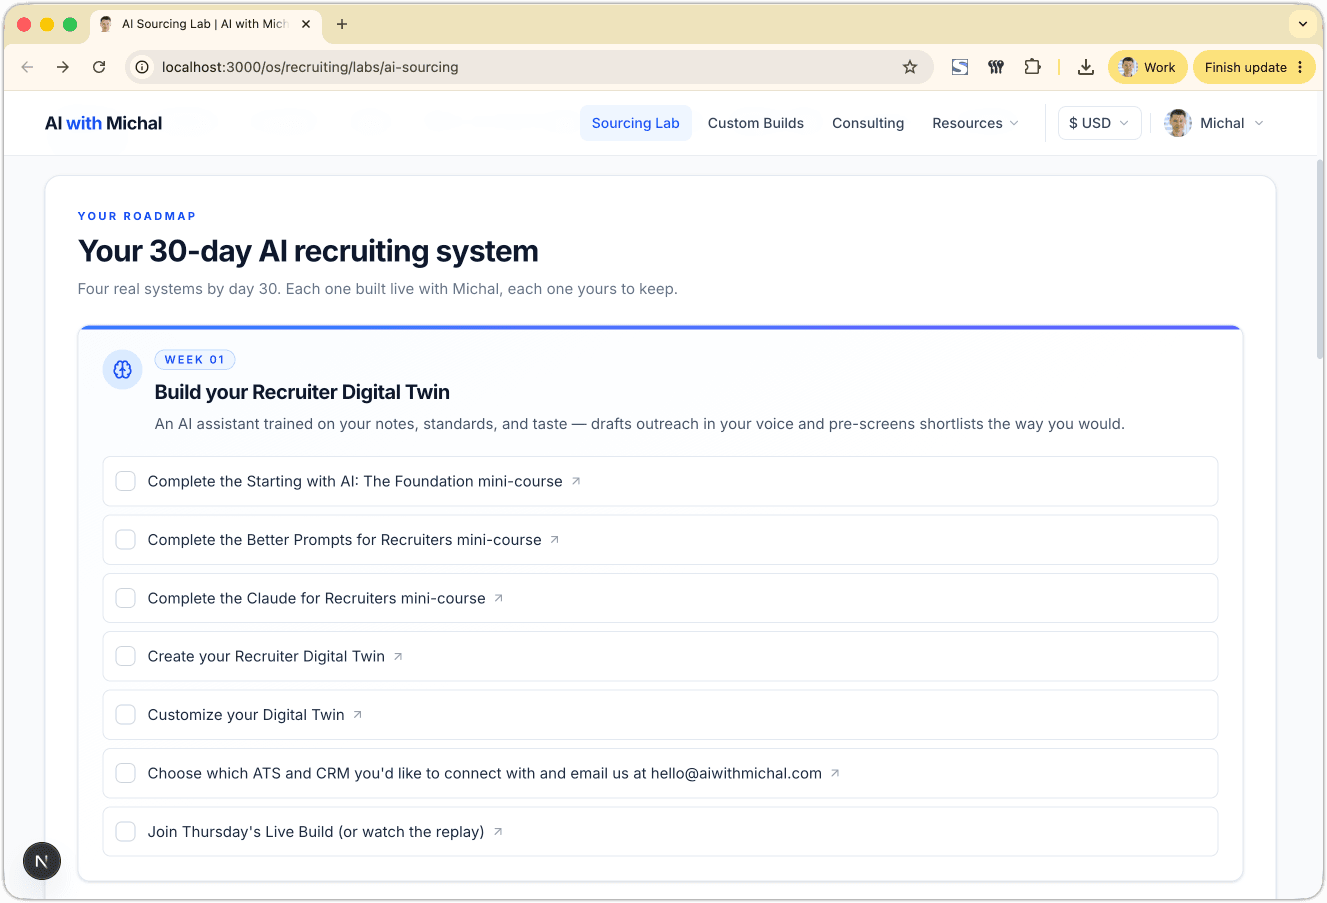Click the WEEK 01 badge
This screenshot has height=903, width=1327.
click(x=195, y=360)
